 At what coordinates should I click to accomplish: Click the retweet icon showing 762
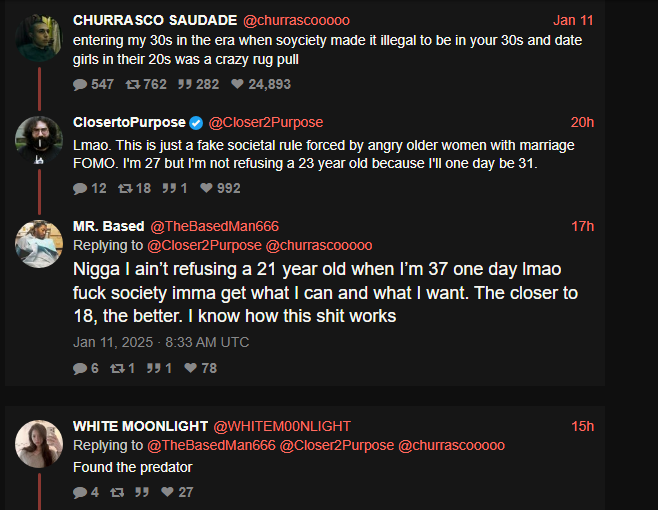tap(133, 84)
